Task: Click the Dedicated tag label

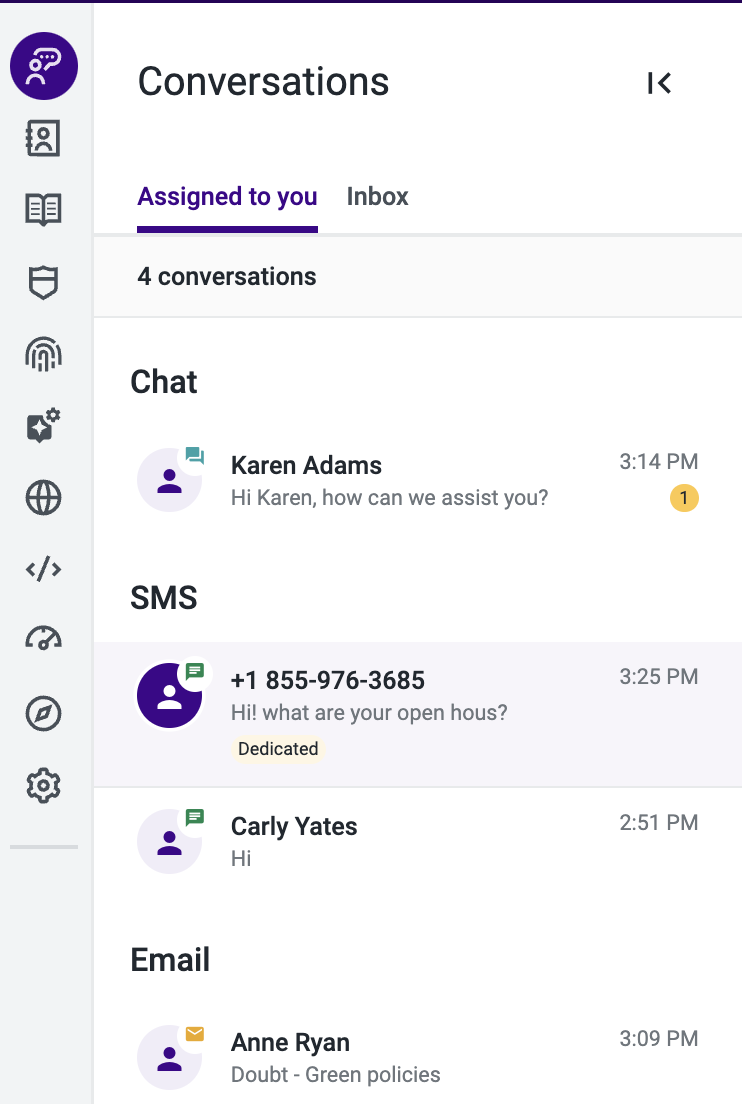Action: coord(278,749)
